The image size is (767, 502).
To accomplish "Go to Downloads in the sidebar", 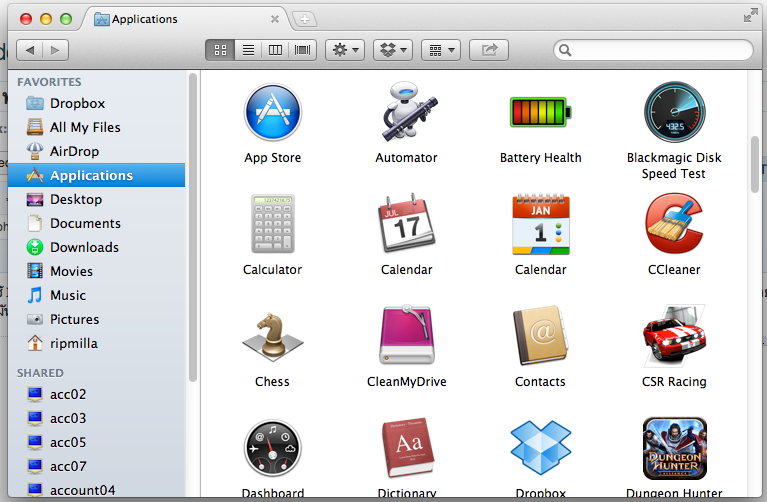I will (x=84, y=247).
